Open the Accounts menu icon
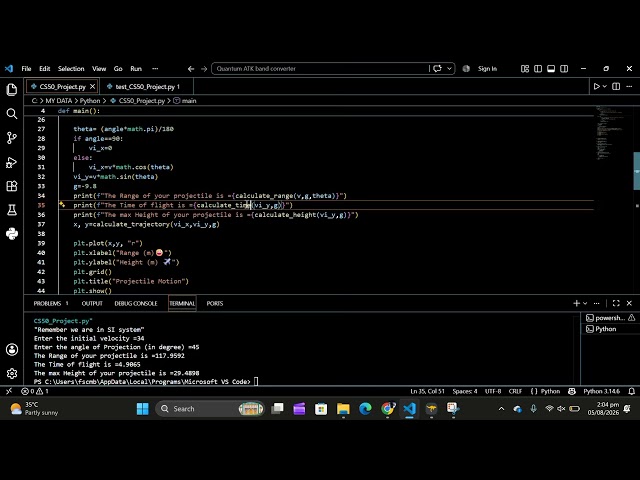The image size is (640, 480). point(12,349)
